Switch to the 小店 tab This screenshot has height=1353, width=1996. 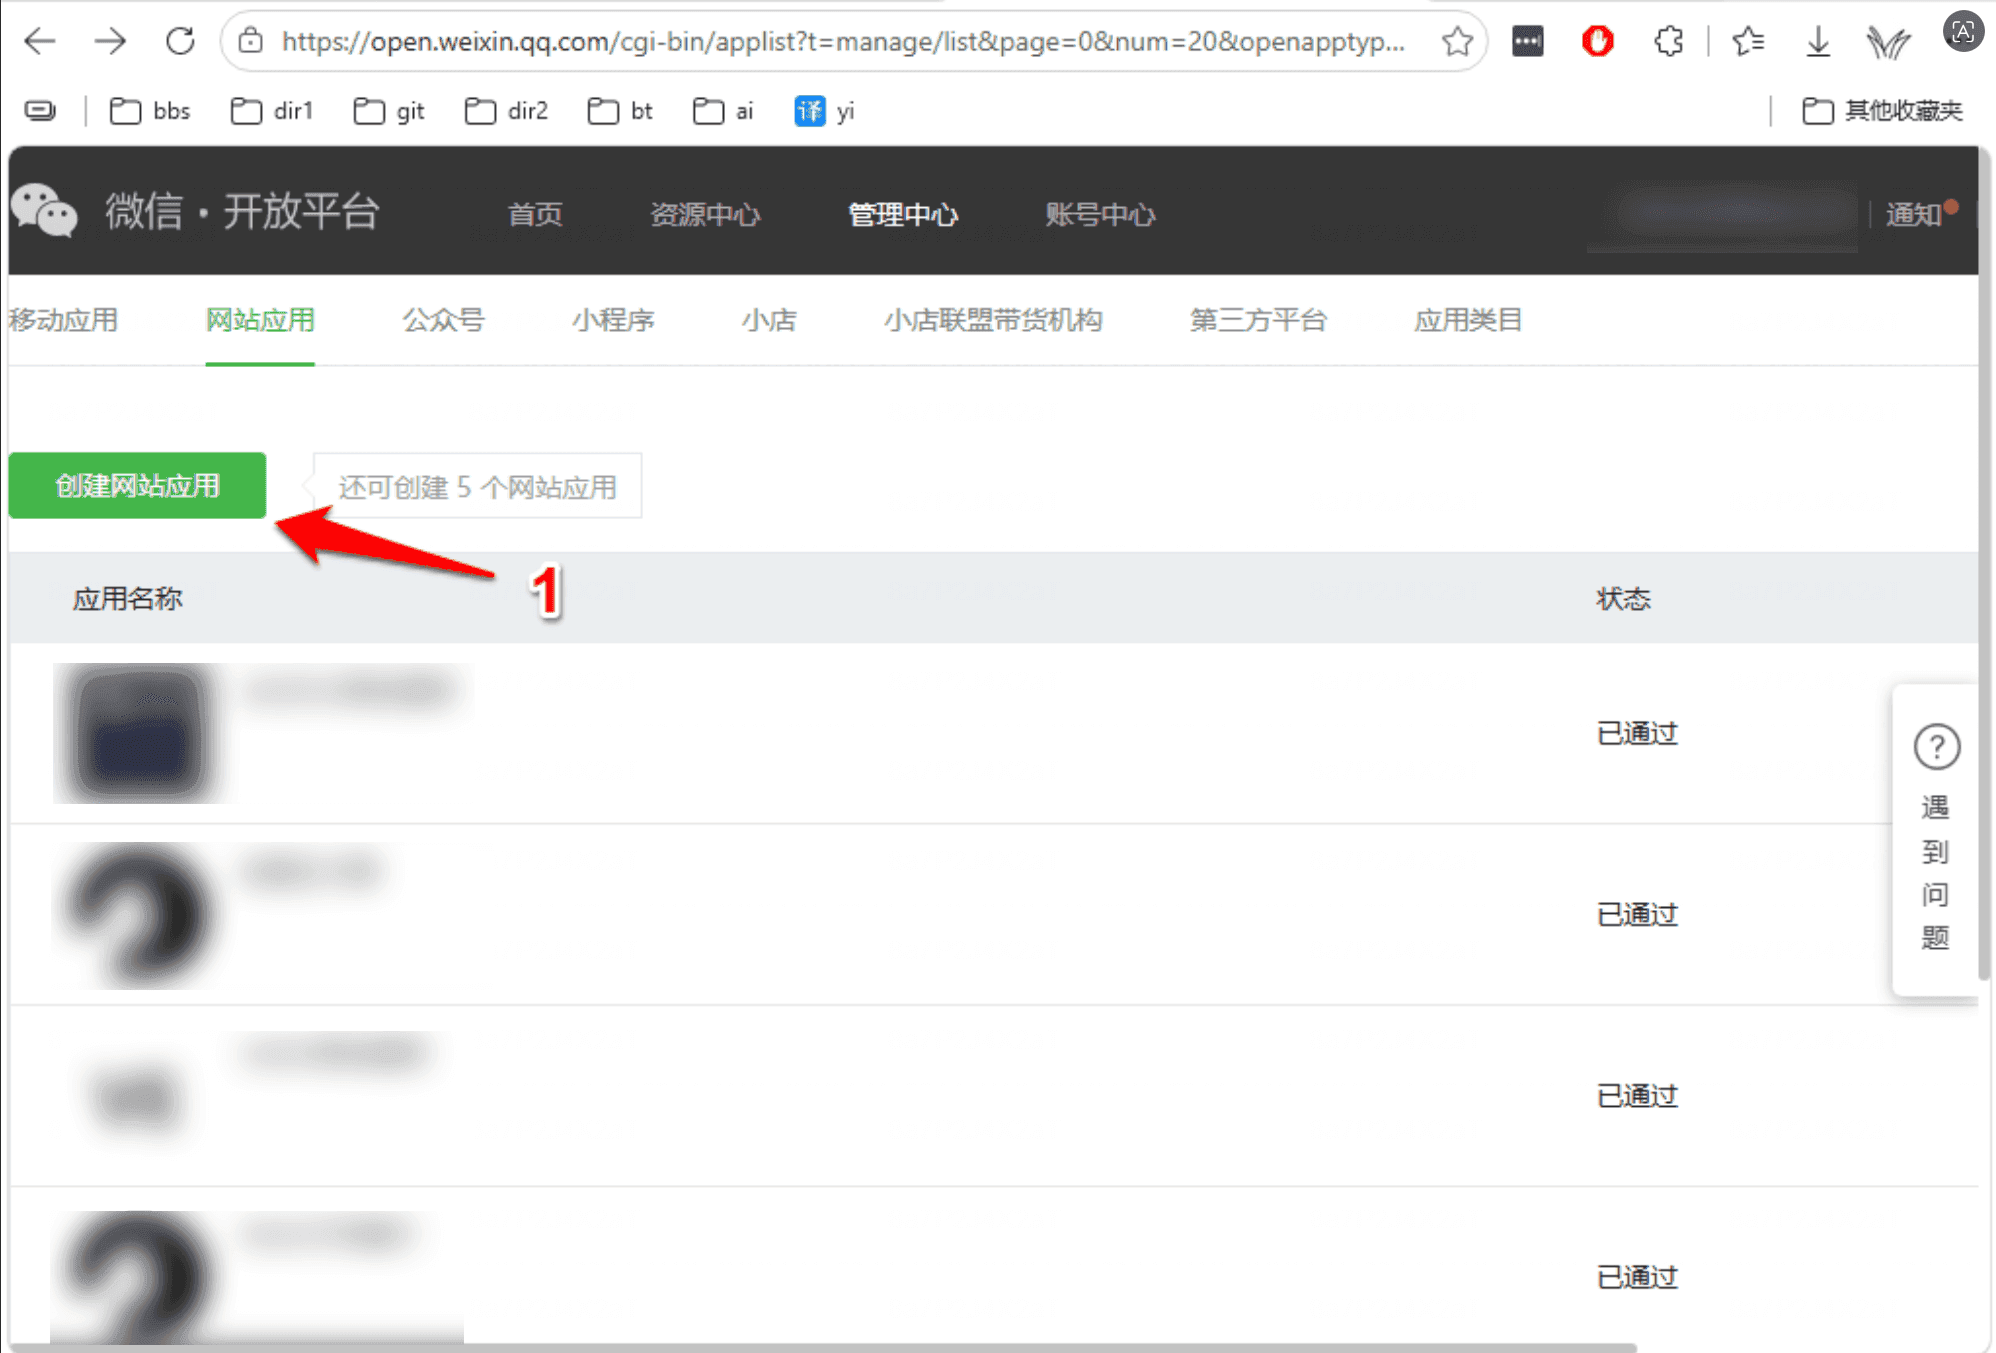click(x=769, y=320)
